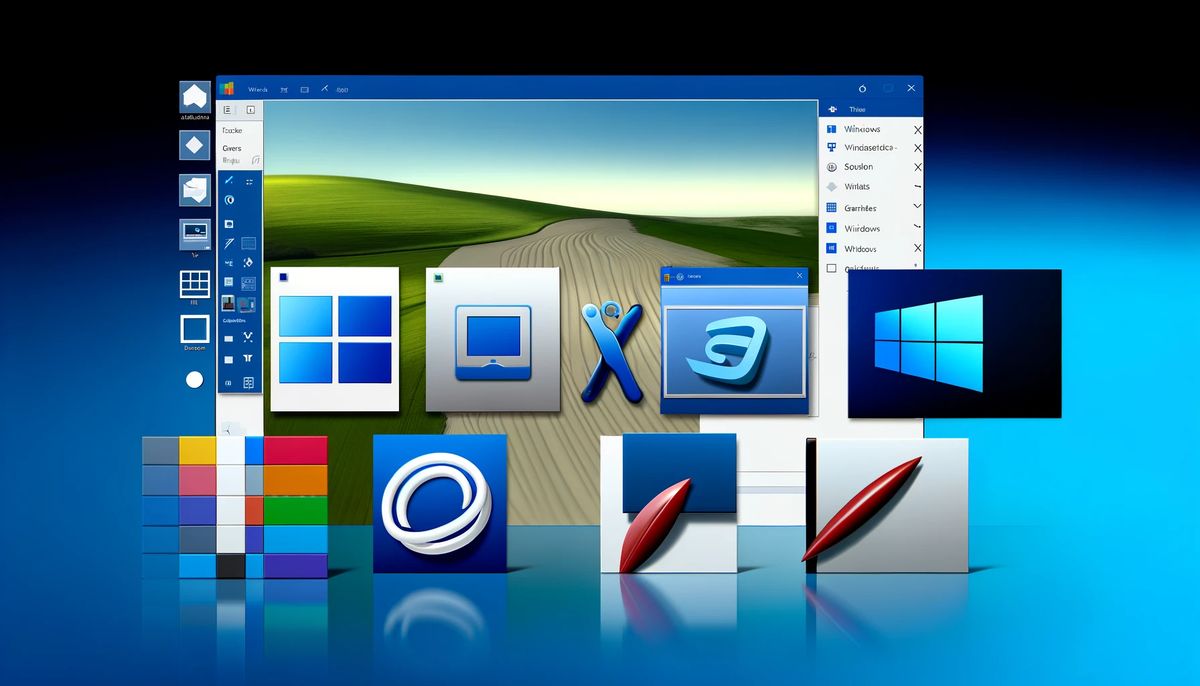
Task: Open the white diamond desktop icon
Action: [x=194, y=146]
